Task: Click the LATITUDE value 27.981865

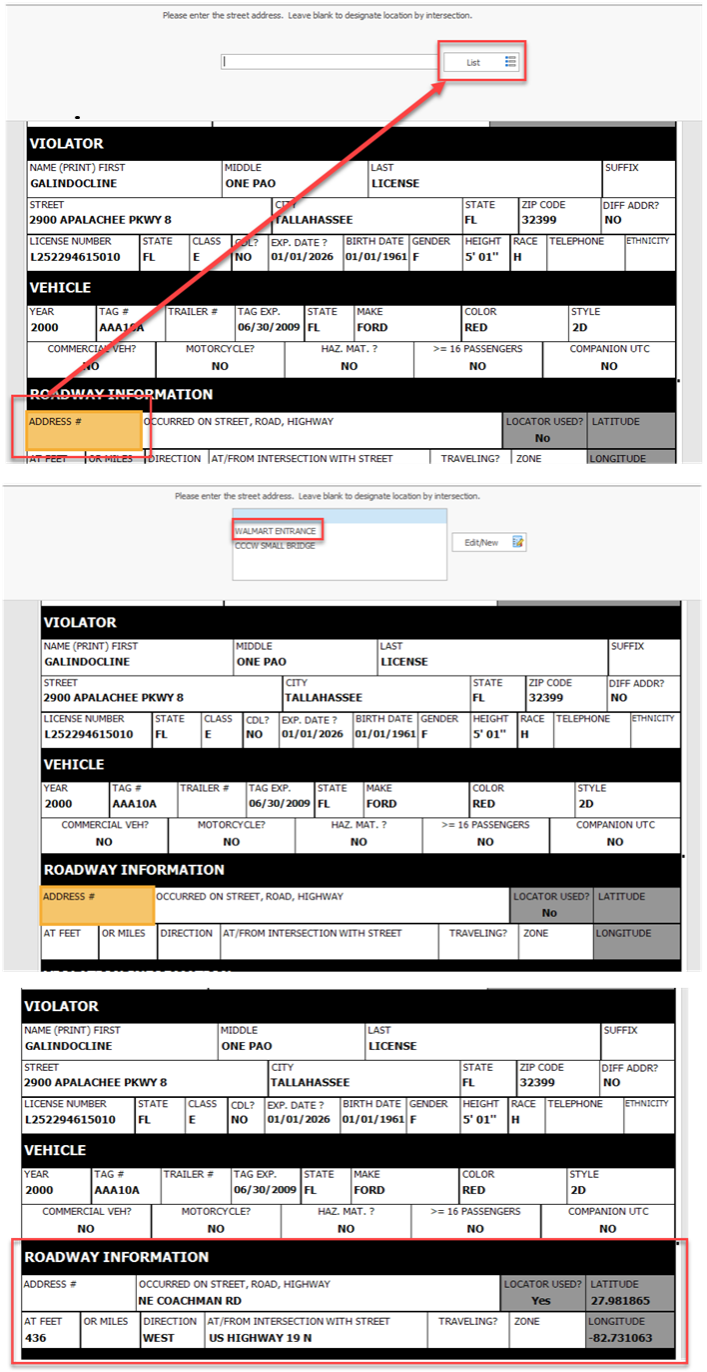Action: click(630, 1292)
